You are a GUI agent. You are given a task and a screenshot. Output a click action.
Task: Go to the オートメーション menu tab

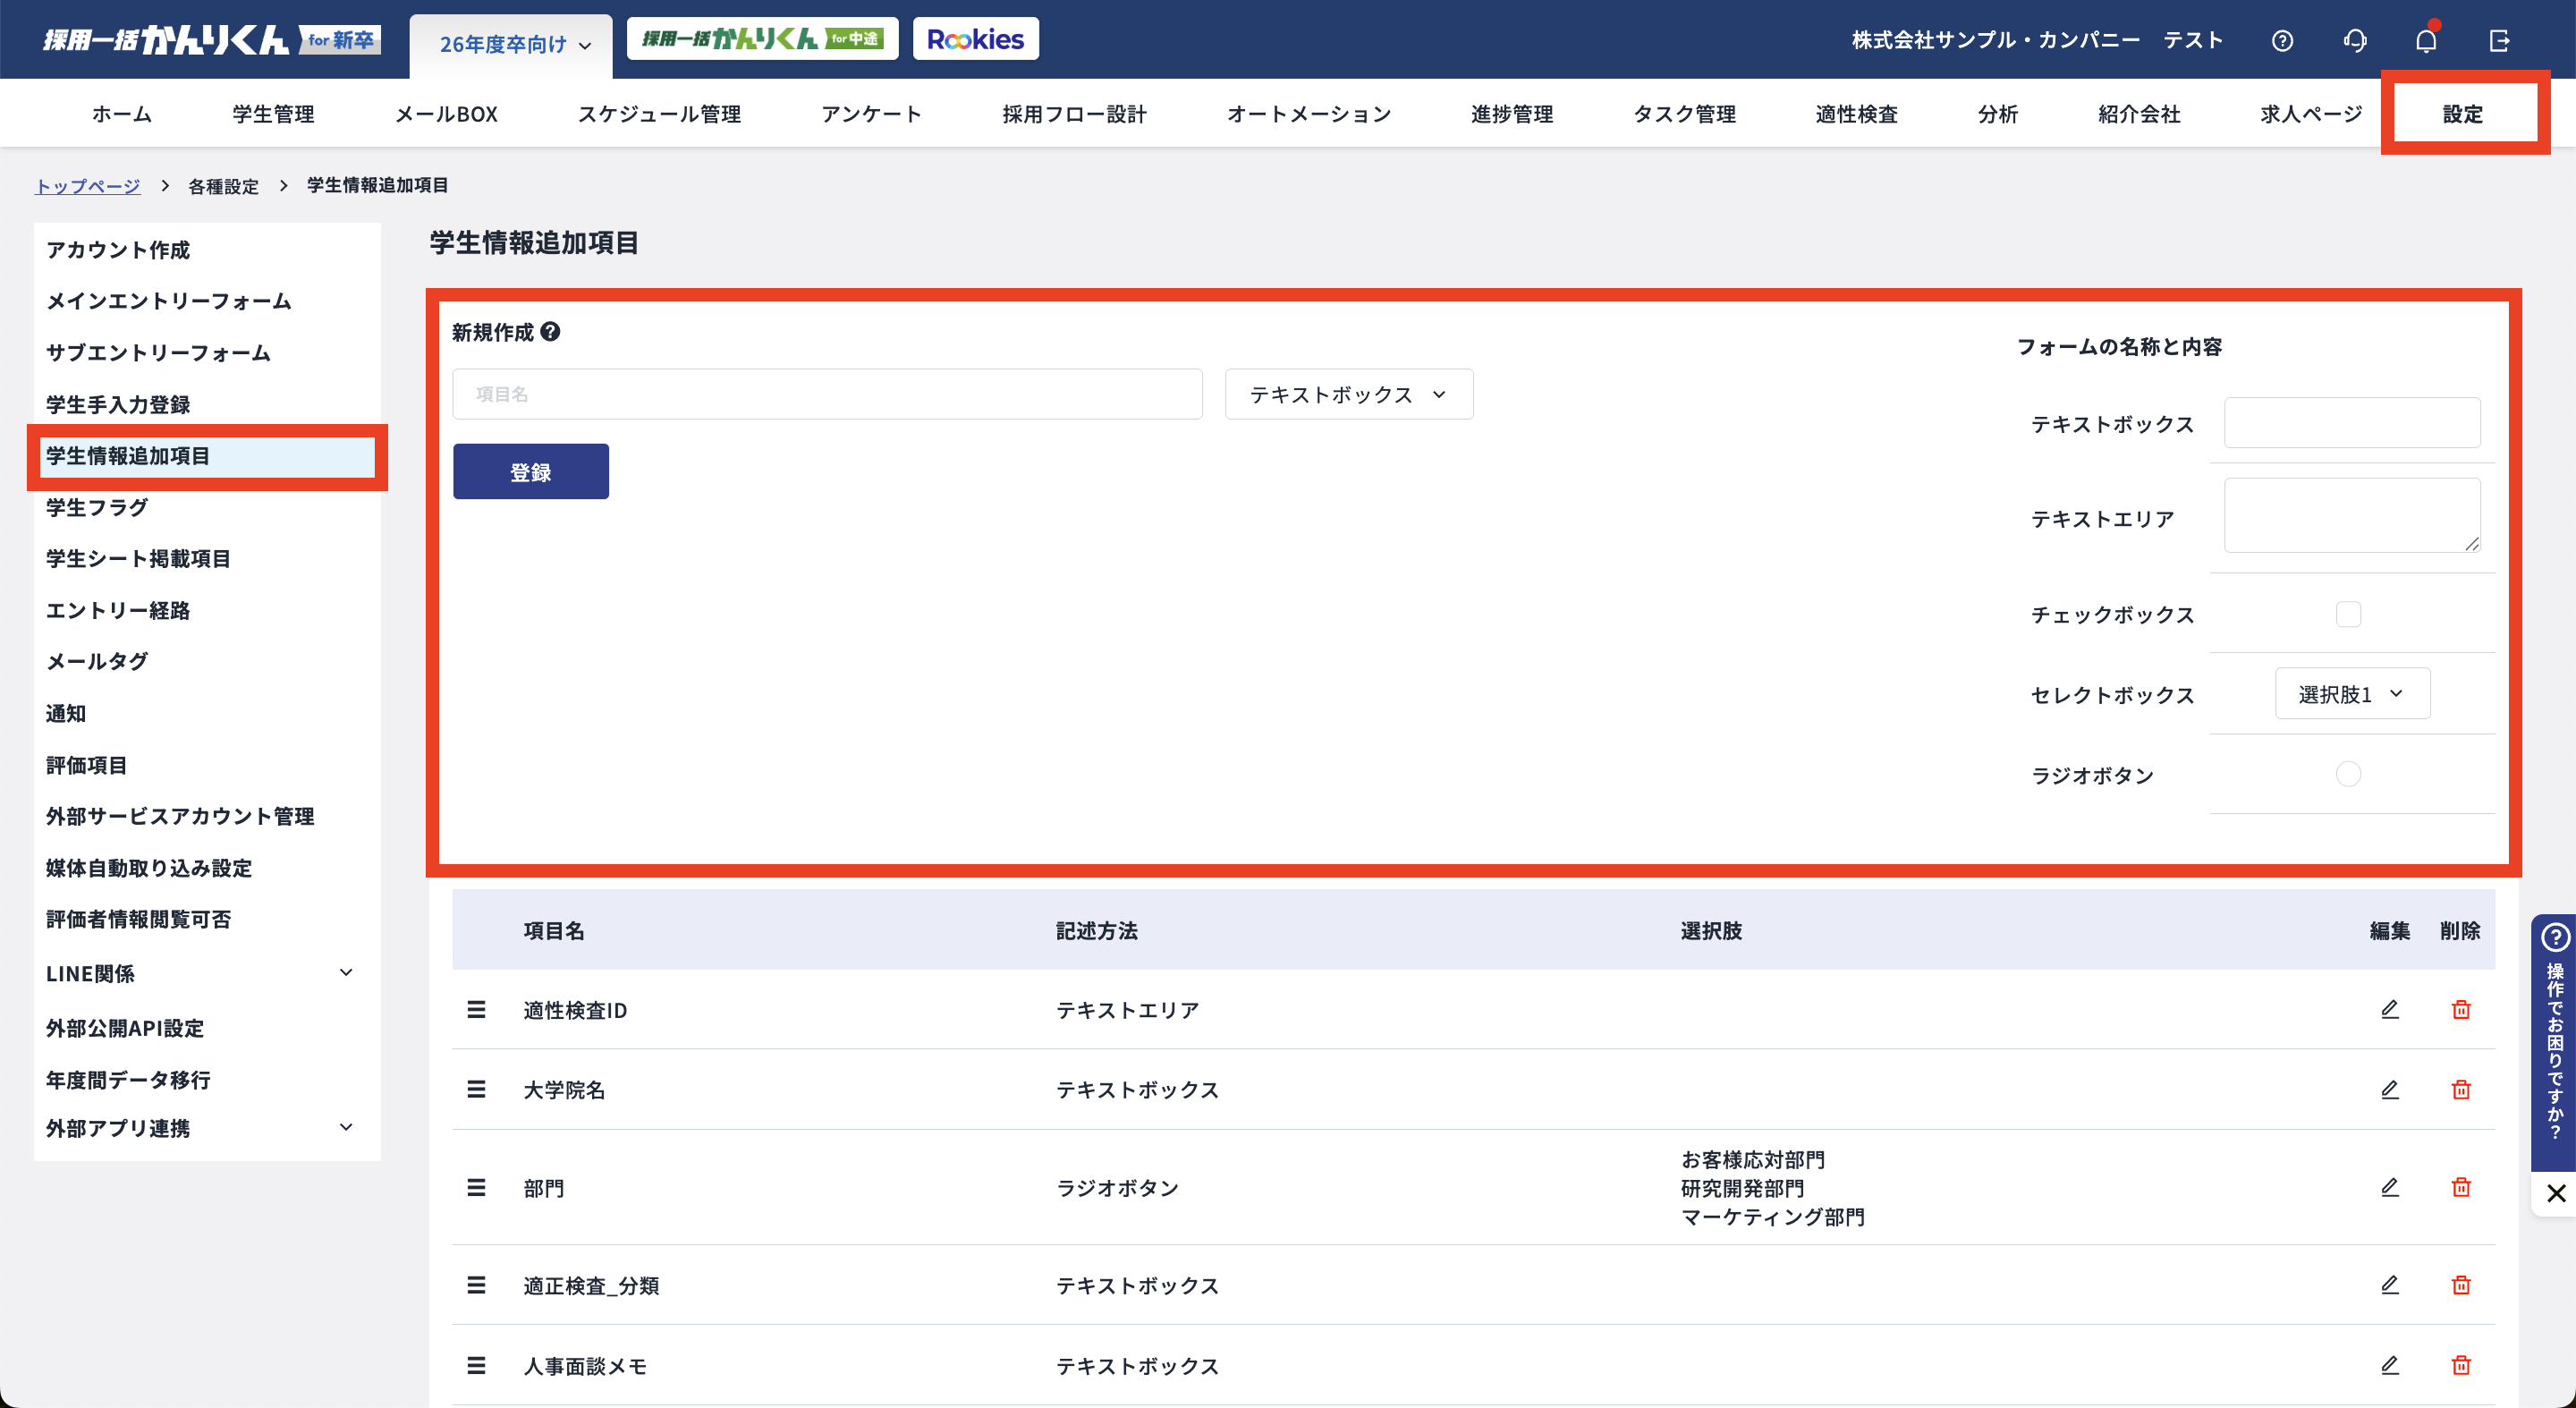1308,114
